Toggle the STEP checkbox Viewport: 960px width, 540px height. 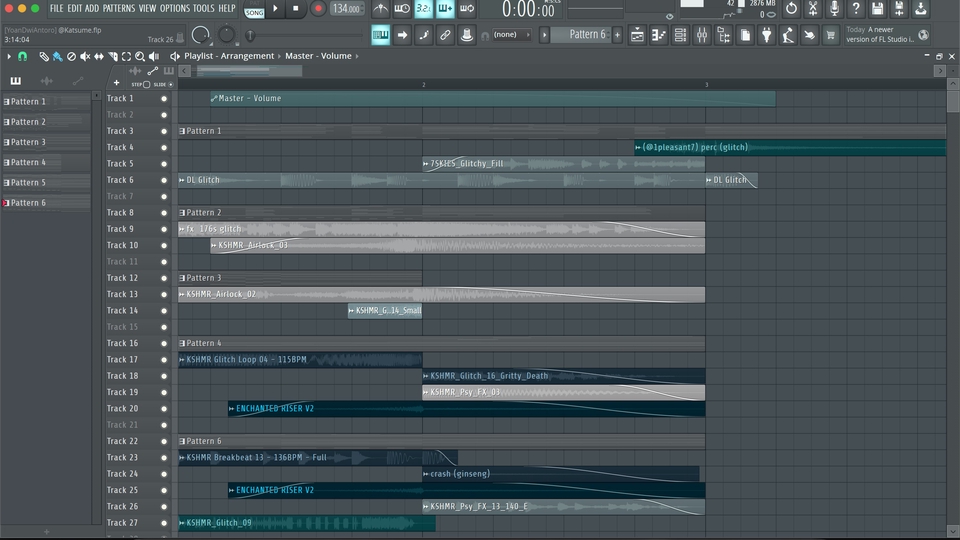pyautogui.click(x=146, y=84)
